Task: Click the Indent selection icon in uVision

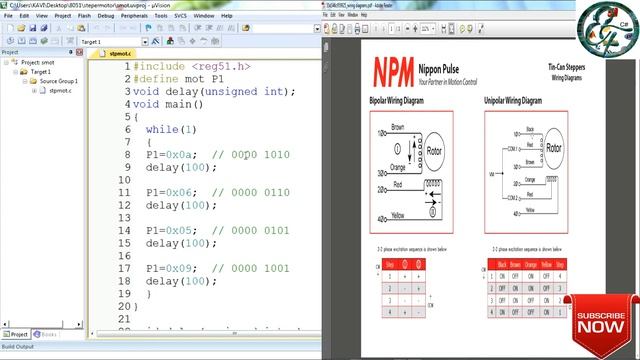Action: pos(198,28)
